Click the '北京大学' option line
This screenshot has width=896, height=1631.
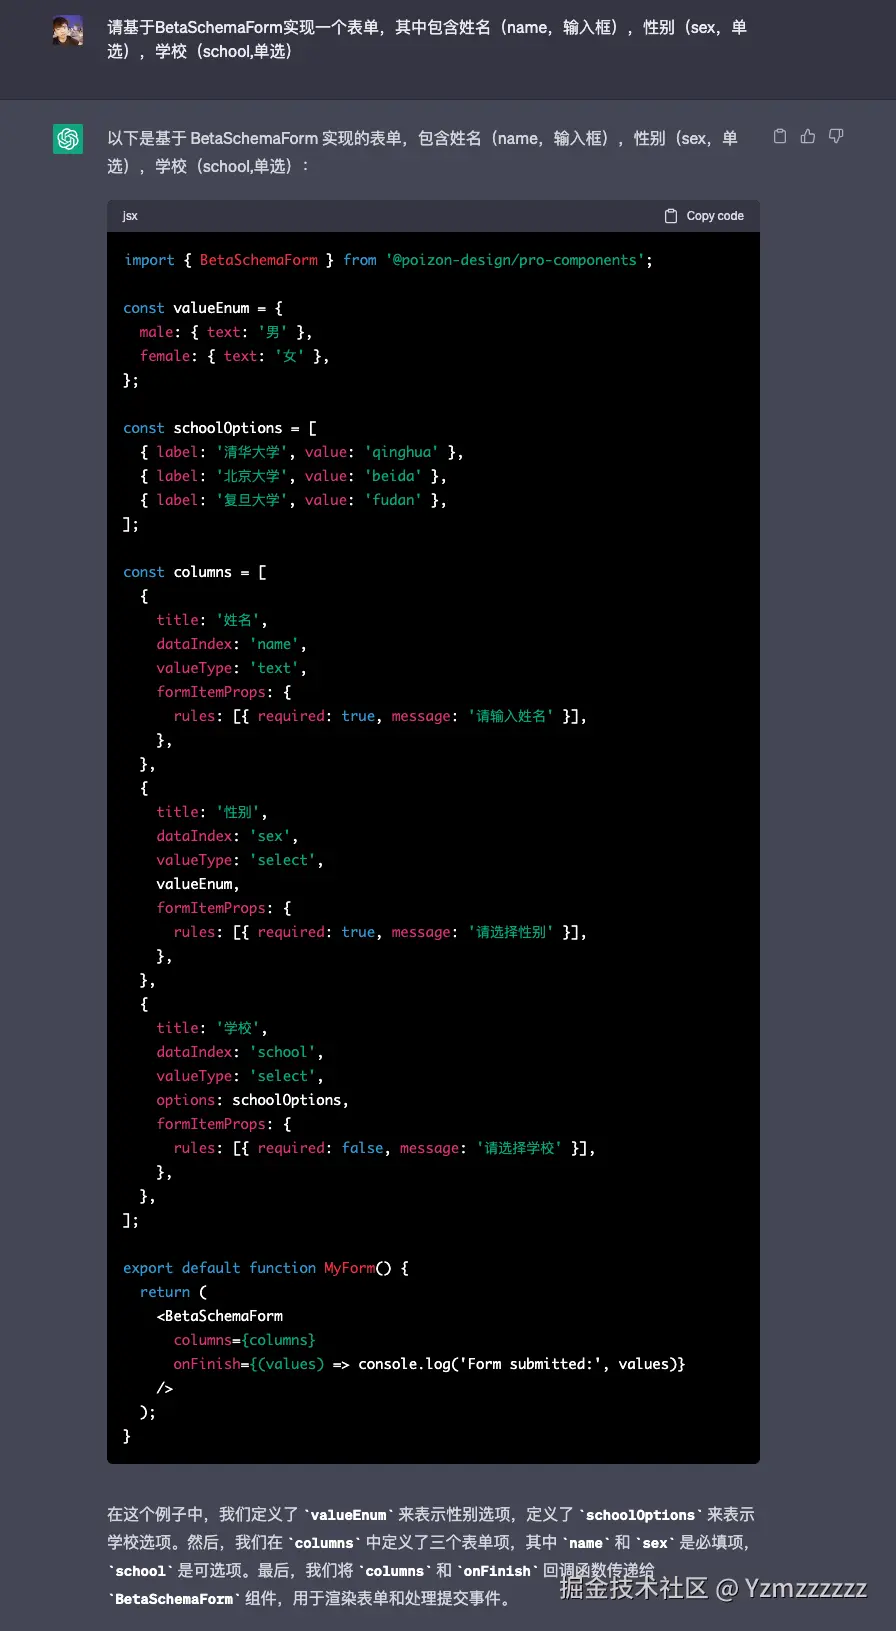click(x=293, y=476)
